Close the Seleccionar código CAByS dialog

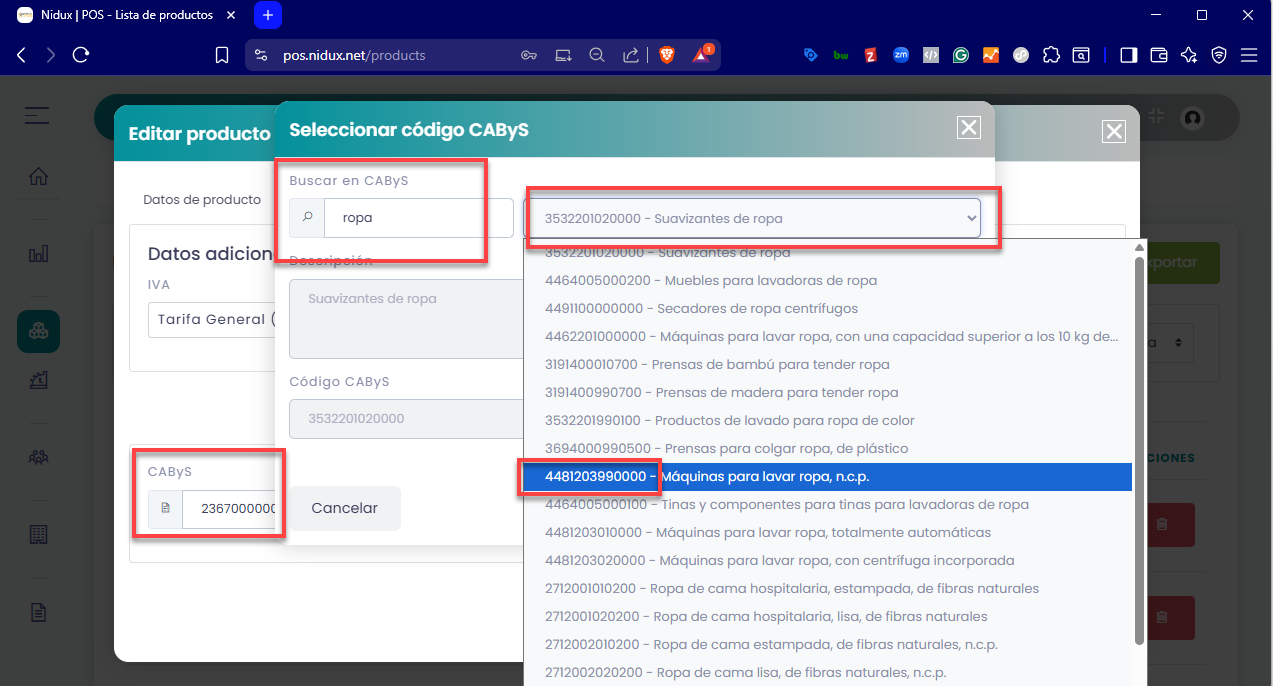click(968, 127)
